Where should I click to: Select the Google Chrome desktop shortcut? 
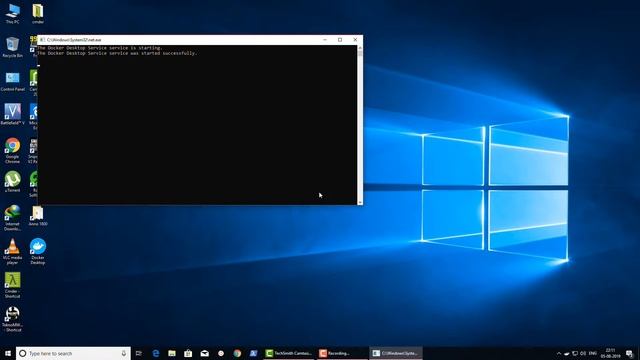click(12, 150)
